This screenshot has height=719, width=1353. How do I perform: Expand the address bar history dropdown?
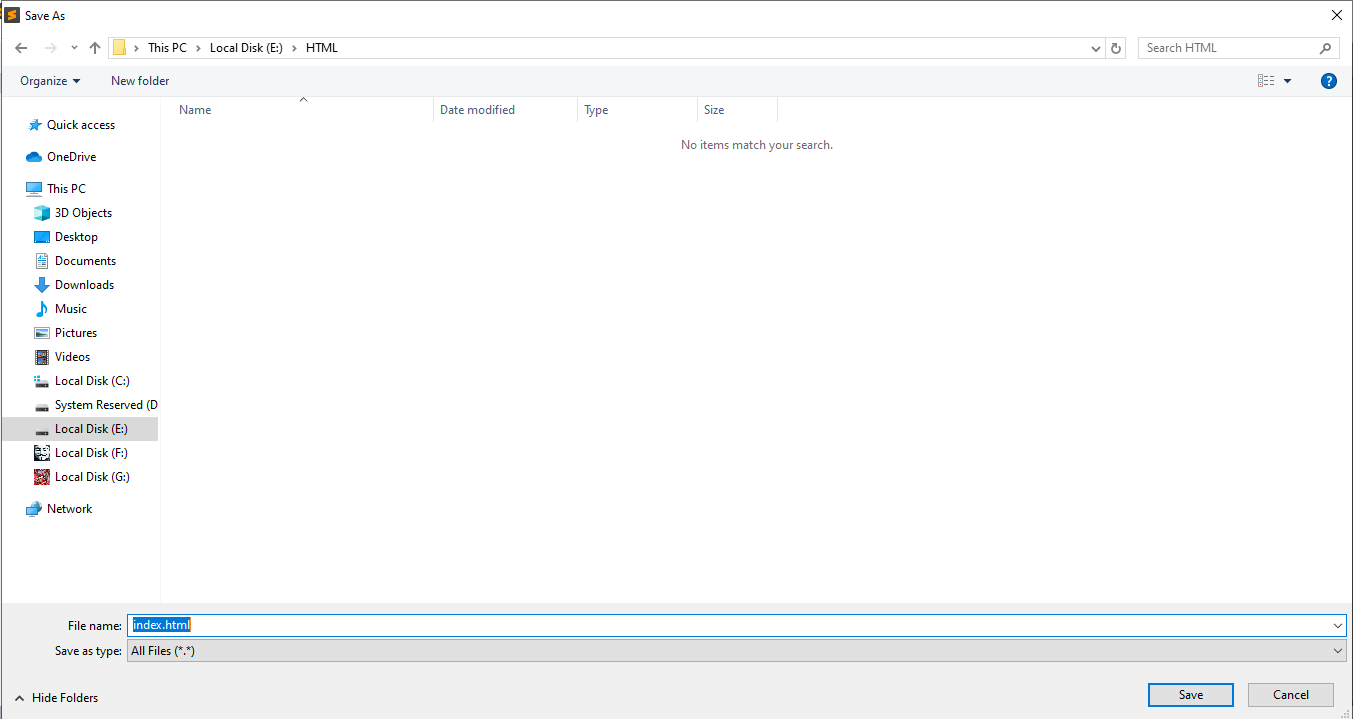[x=1097, y=48]
